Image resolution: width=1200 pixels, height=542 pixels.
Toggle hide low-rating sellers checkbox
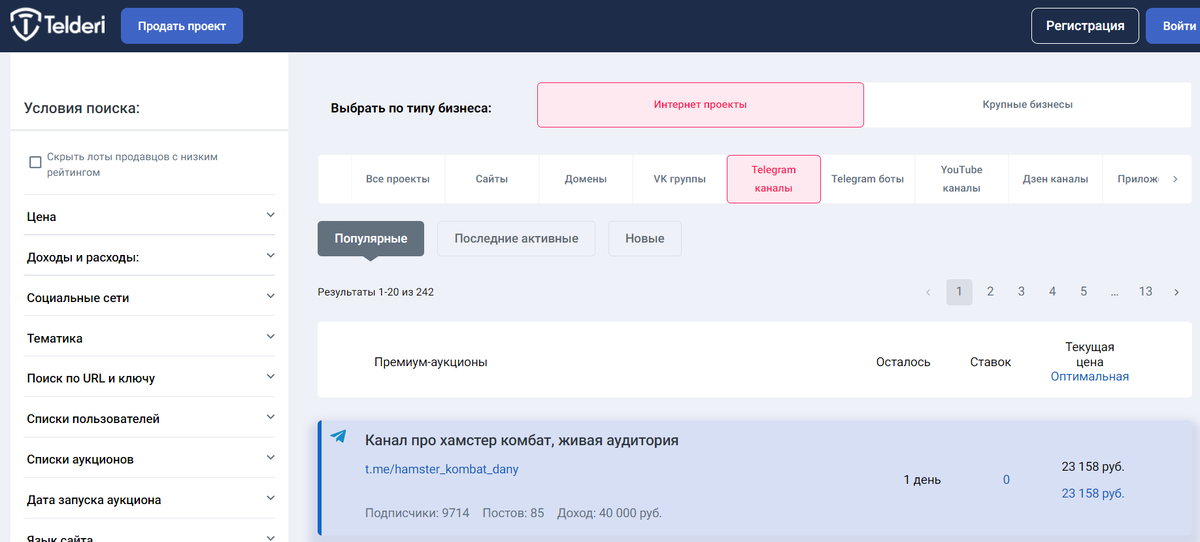pos(35,162)
